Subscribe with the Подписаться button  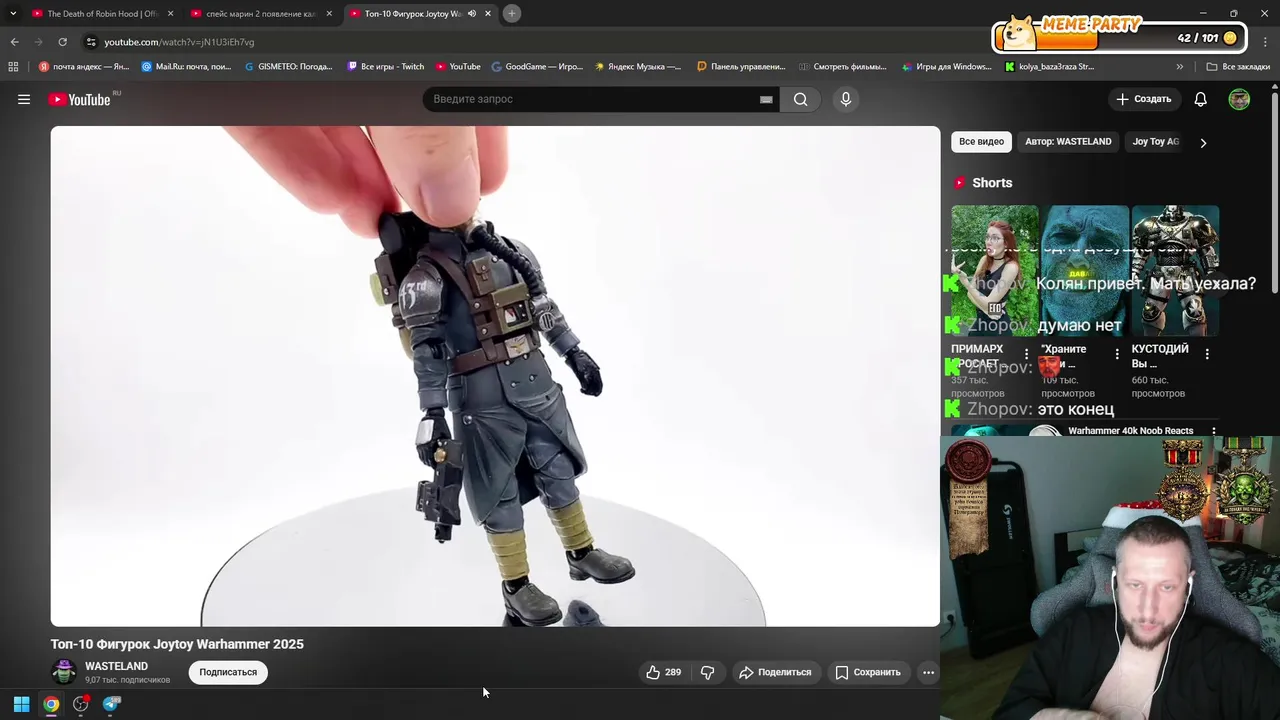point(228,672)
